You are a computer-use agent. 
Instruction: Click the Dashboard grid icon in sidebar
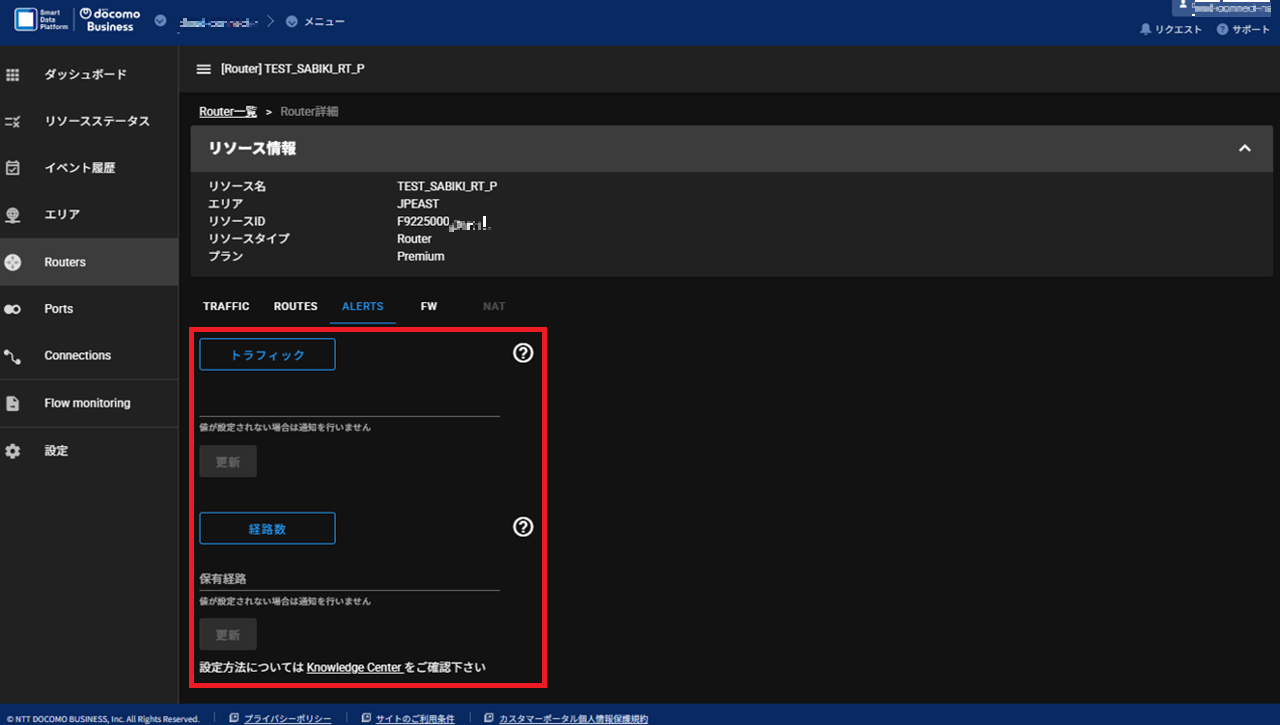pos(13,75)
